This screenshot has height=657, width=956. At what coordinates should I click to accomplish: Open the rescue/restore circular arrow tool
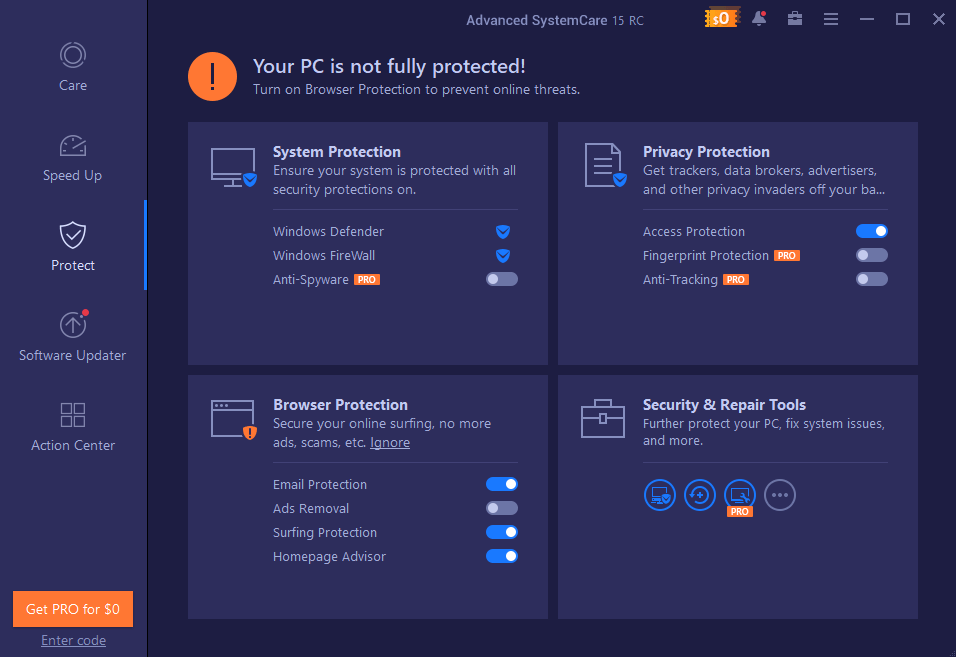[x=699, y=495]
